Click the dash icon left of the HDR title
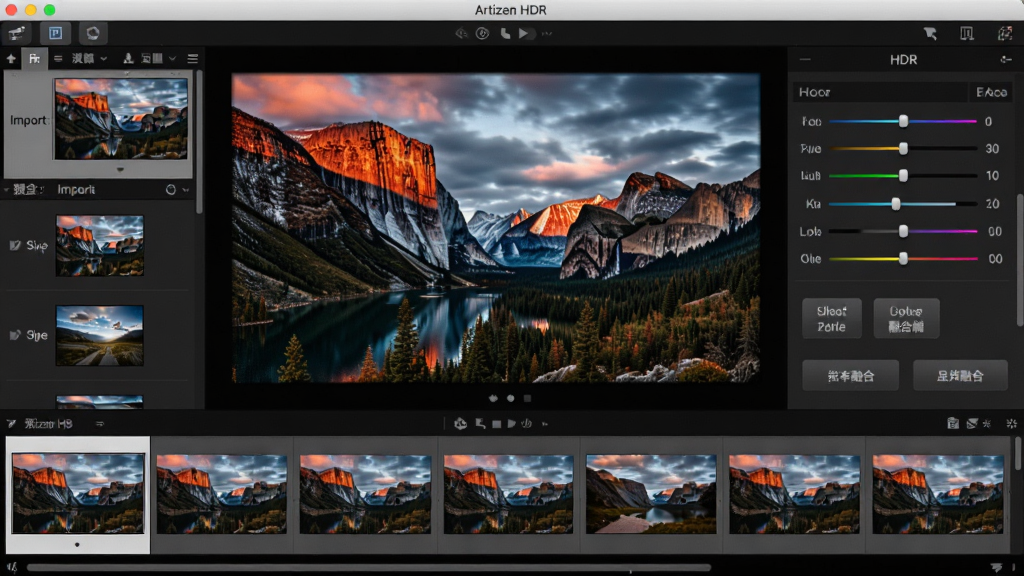This screenshot has width=1024, height=576. (805, 59)
